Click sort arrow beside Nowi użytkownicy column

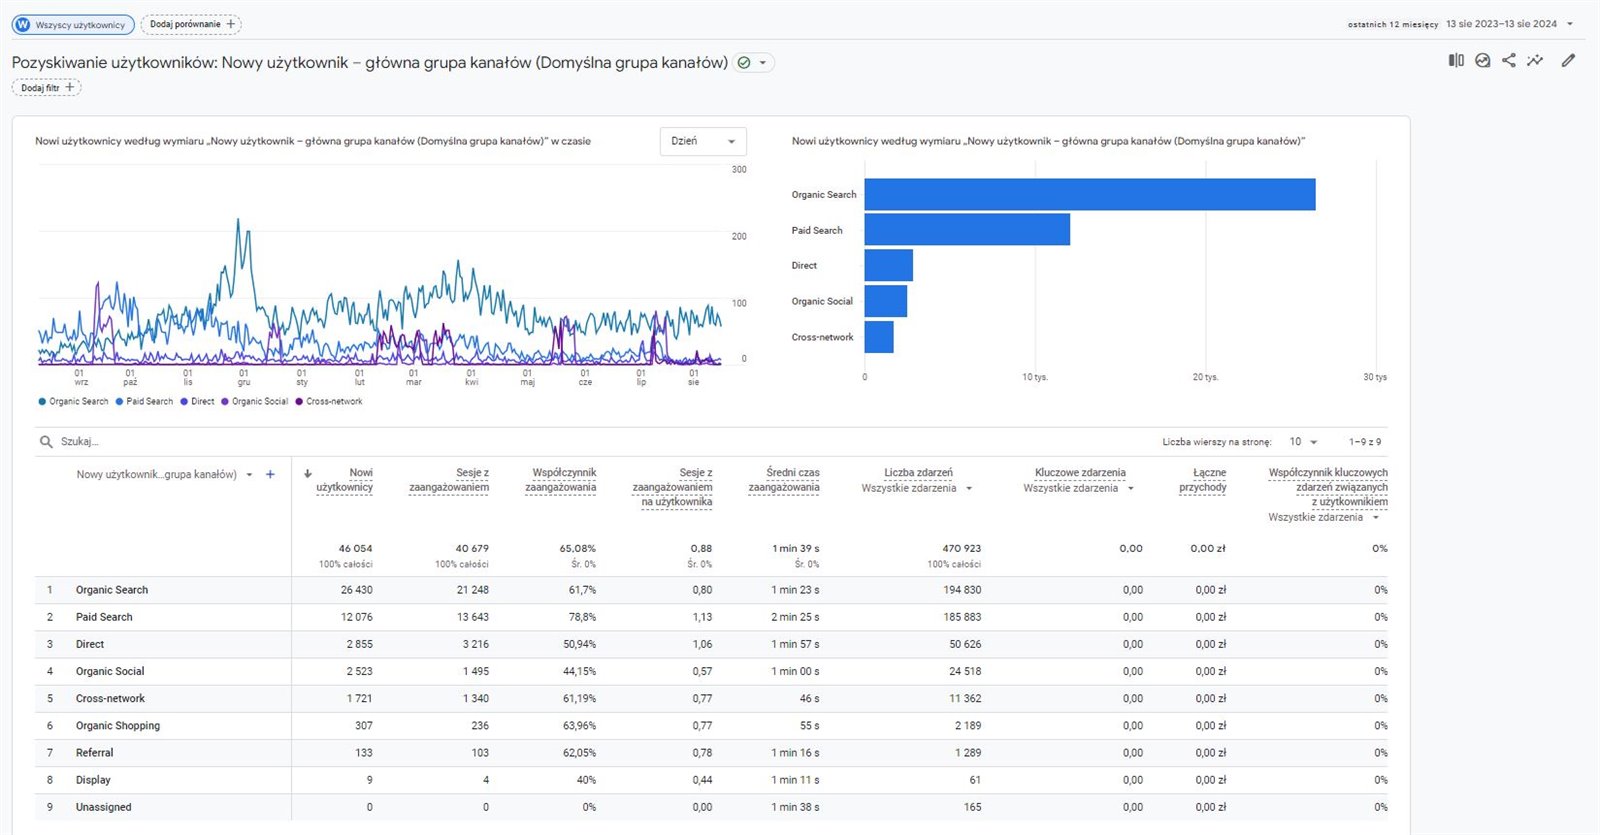[x=308, y=474]
